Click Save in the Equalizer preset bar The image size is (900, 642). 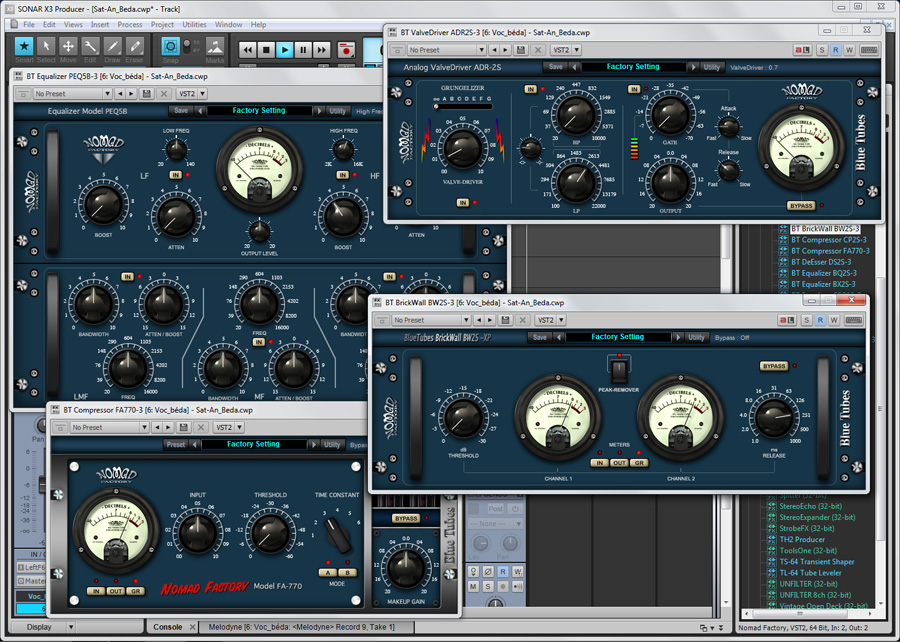point(181,111)
